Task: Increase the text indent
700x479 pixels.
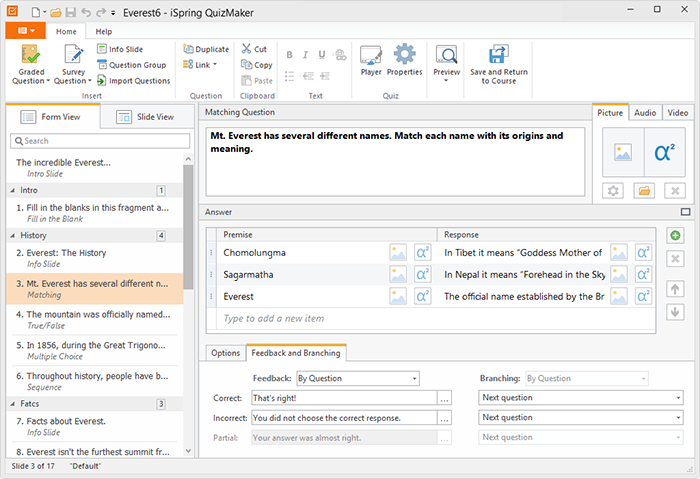Action: pyautogui.click(x=325, y=76)
